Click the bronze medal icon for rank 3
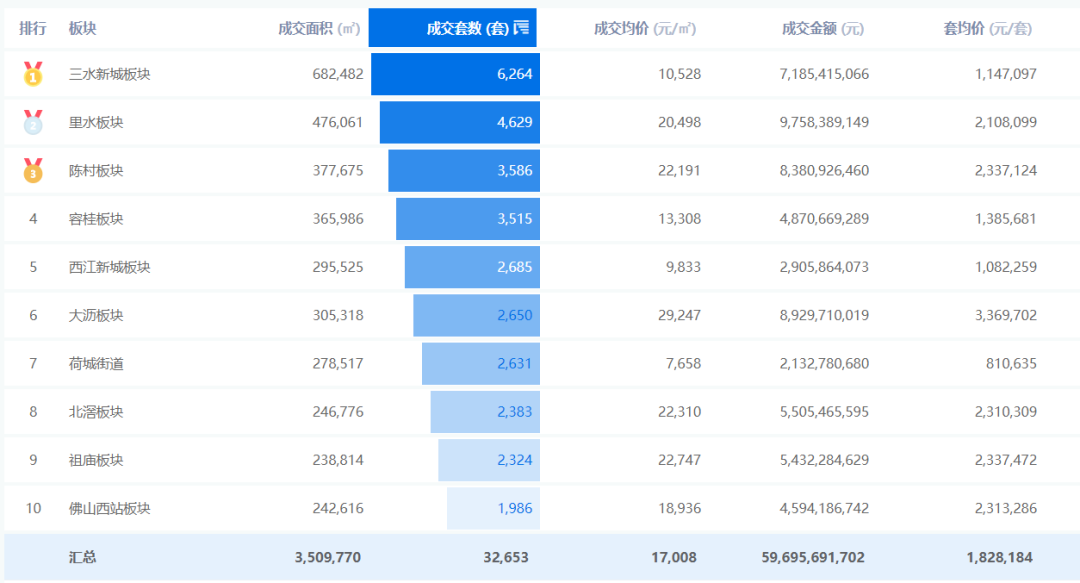Viewport: 1080px width, 583px height. click(x=33, y=170)
